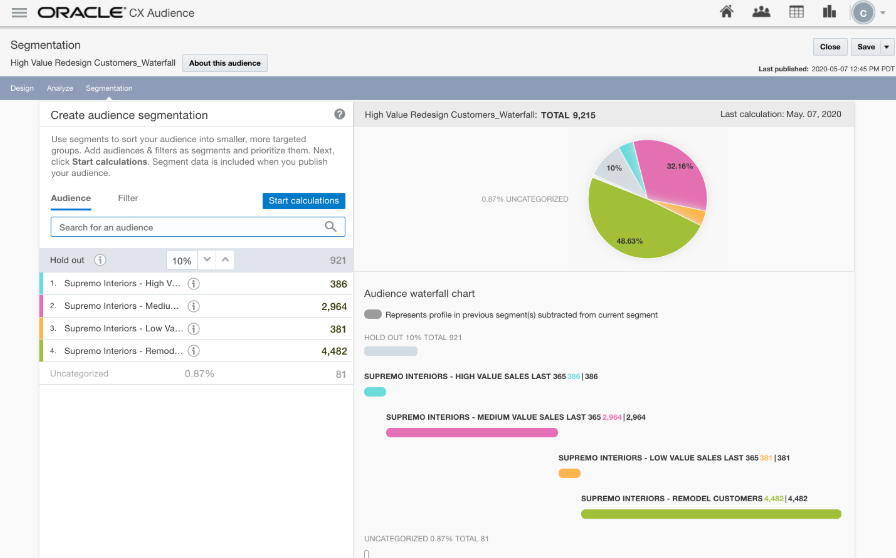The image size is (896, 558).
Task: Click the Search for an audience field
Action: click(198, 227)
